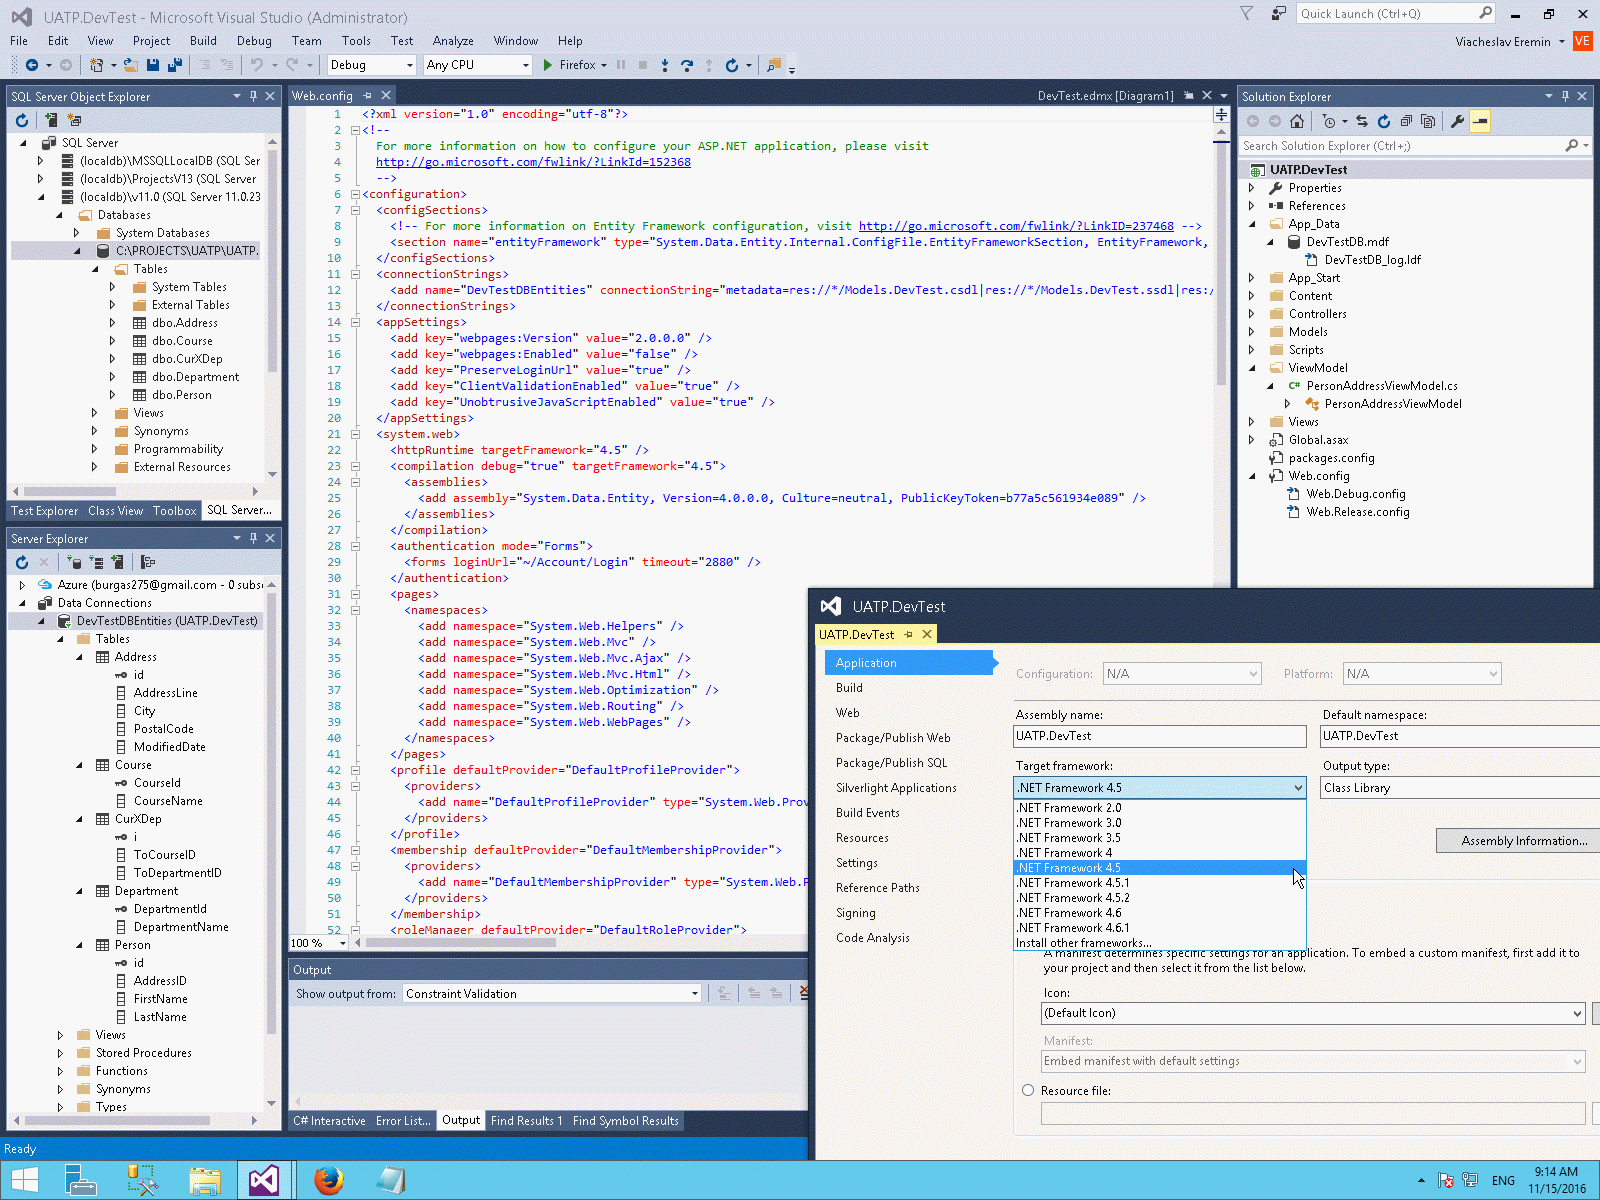Click the Undo toolbar icon
Screen dimensions: 1600x1200
pyautogui.click(x=257, y=65)
